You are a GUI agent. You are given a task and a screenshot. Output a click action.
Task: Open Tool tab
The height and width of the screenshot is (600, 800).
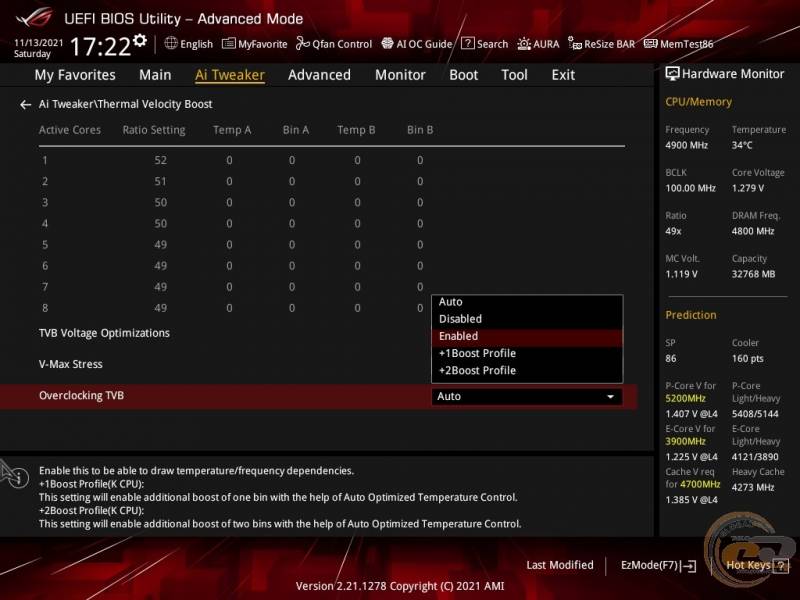coord(514,75)
